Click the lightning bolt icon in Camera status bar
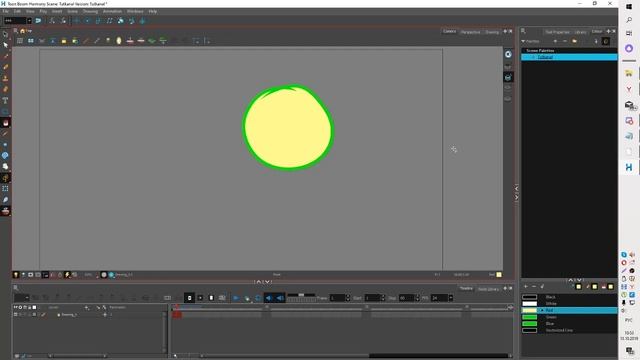 click(x=67, y=275)
